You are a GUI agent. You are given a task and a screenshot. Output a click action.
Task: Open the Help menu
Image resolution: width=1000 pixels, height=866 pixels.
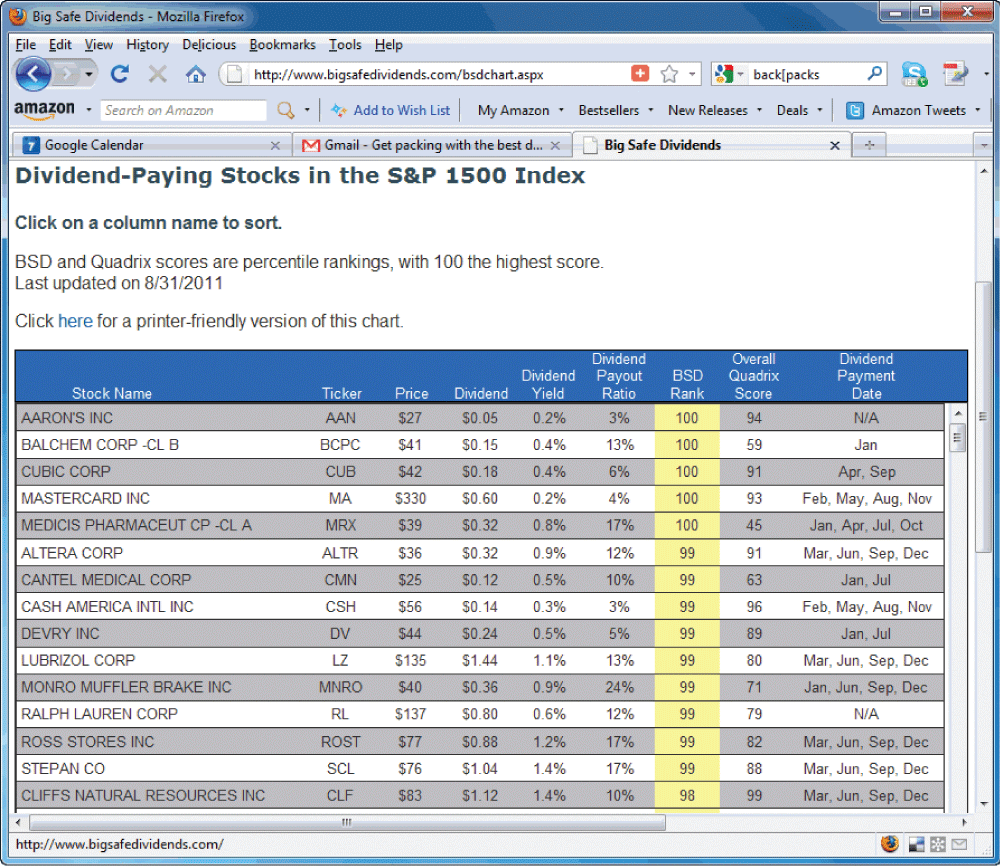388,45
